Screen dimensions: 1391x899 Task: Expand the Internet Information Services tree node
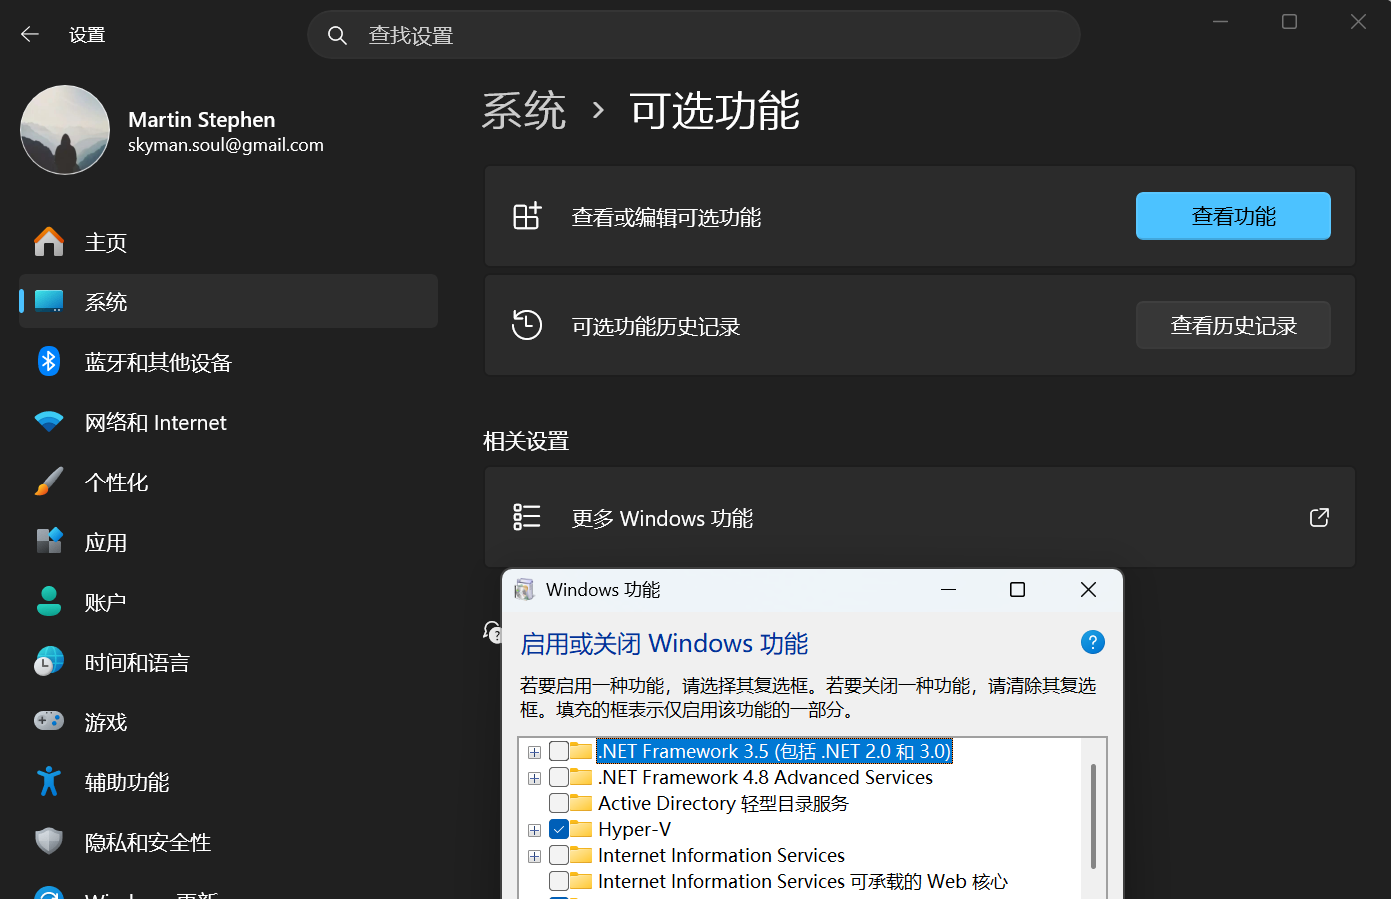pos(535,856)
